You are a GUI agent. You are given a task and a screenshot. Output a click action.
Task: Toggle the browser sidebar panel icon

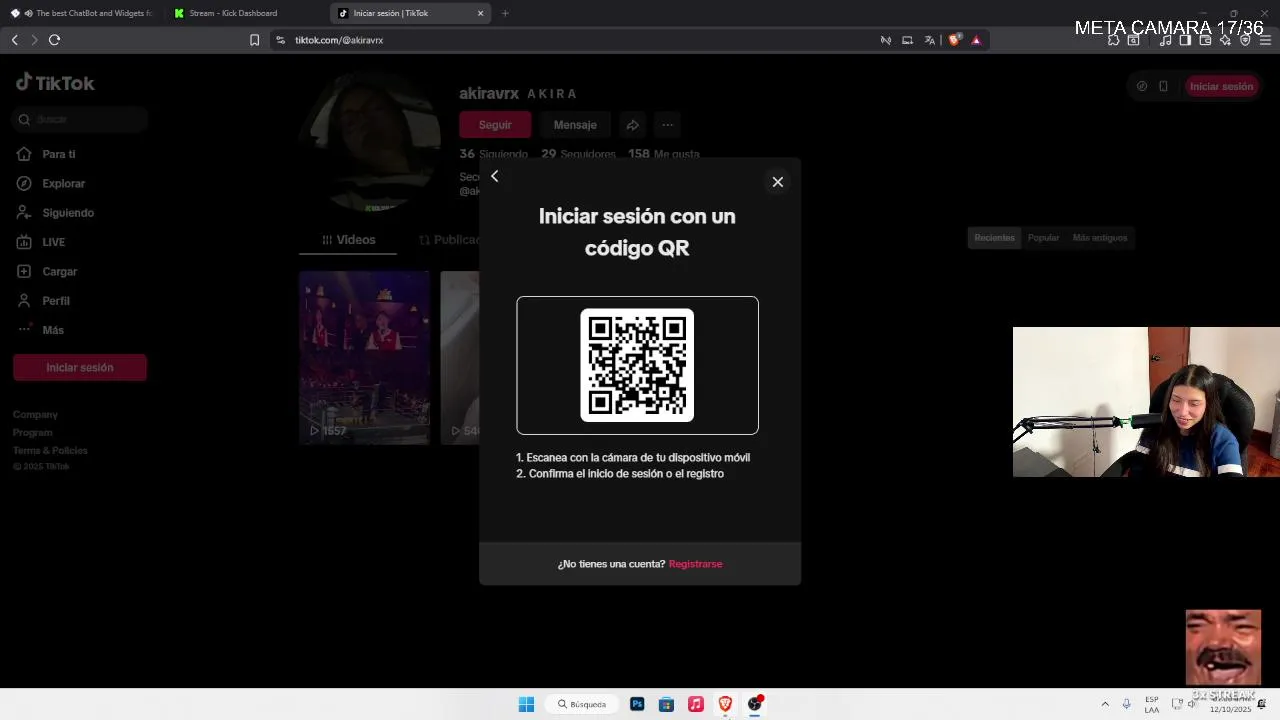(1185, 40)
